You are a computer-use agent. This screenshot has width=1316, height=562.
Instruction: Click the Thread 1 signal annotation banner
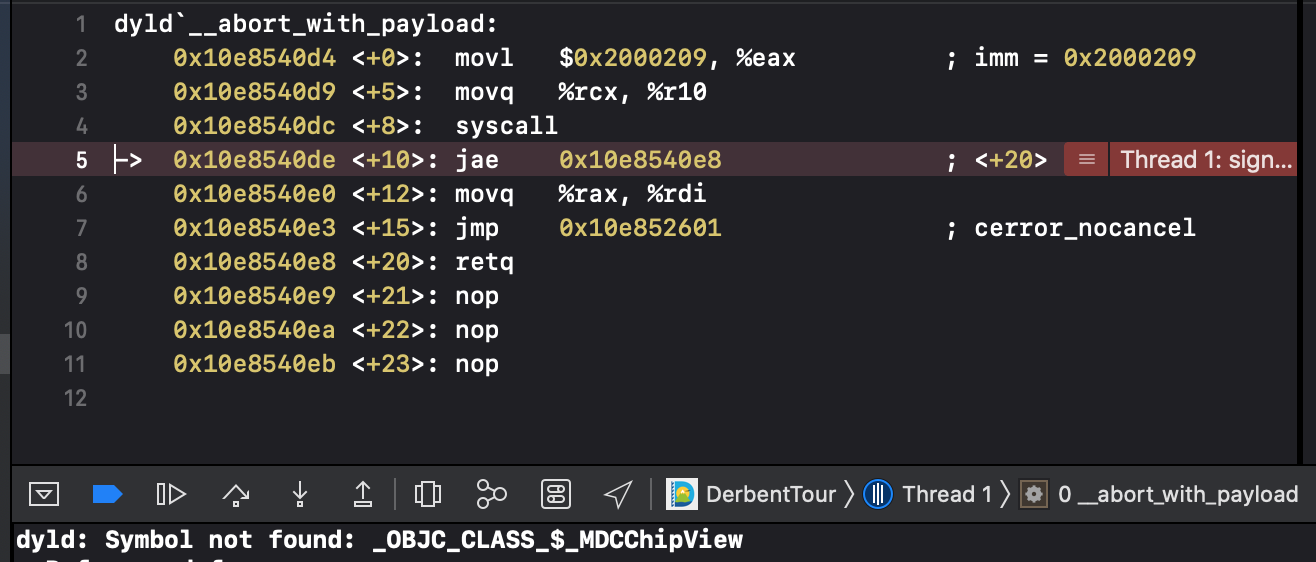1203,160
